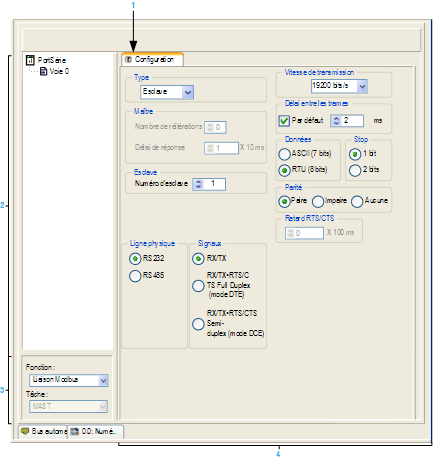Choose RX/TX+RTS/CTS Semi-duplex signal option
The width and height of the screenshot is (433, 460).
click(x=198, y=324)
